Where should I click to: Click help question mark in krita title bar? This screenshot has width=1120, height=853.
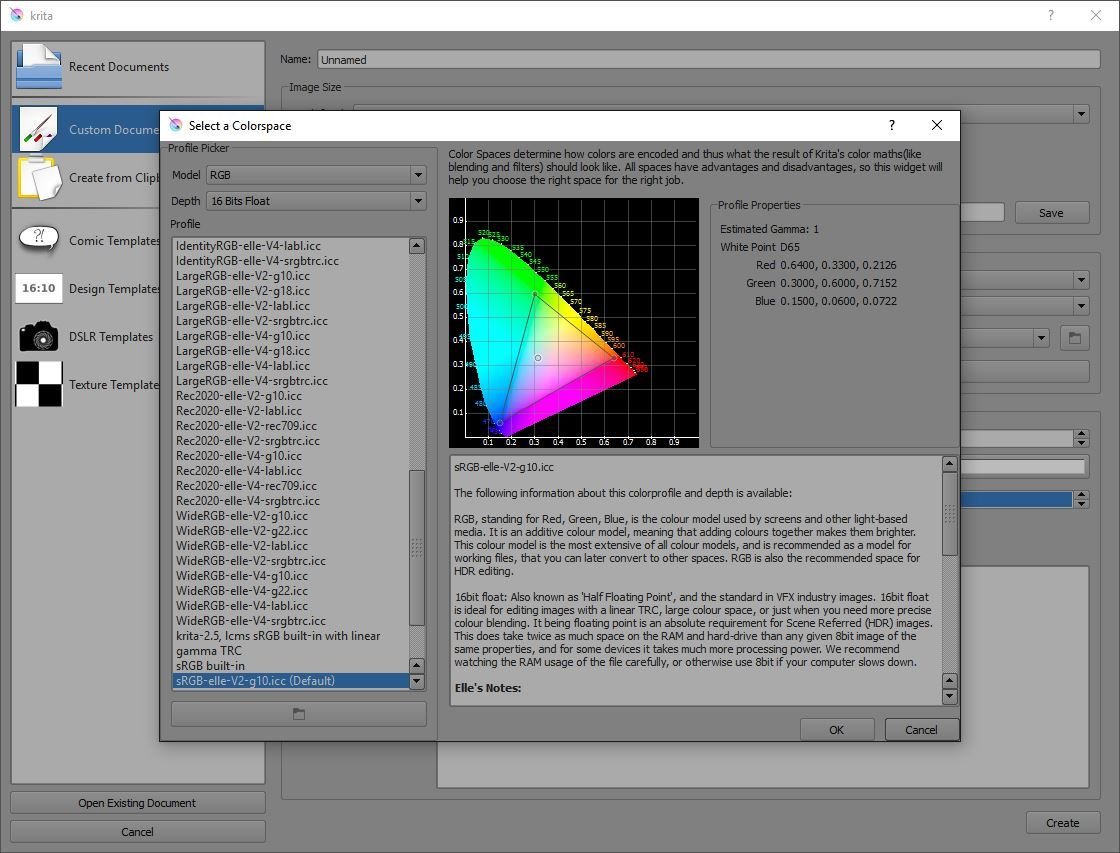tap(1051, 15)
